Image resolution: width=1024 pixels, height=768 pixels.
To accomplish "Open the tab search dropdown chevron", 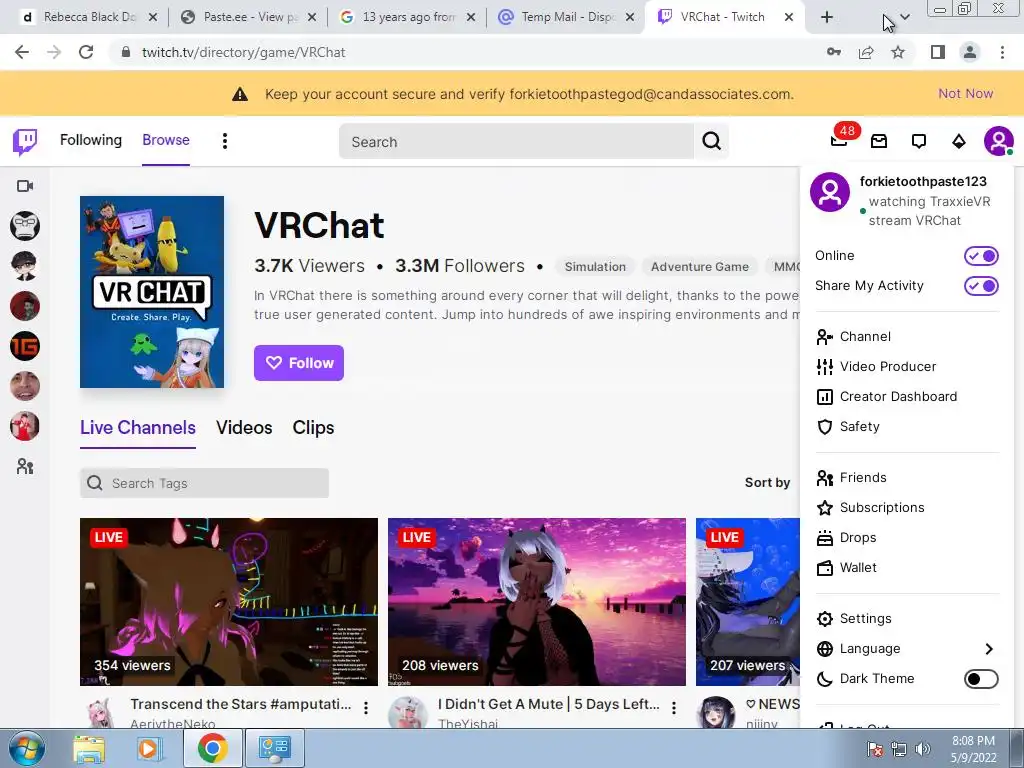I will coord(904,17).
